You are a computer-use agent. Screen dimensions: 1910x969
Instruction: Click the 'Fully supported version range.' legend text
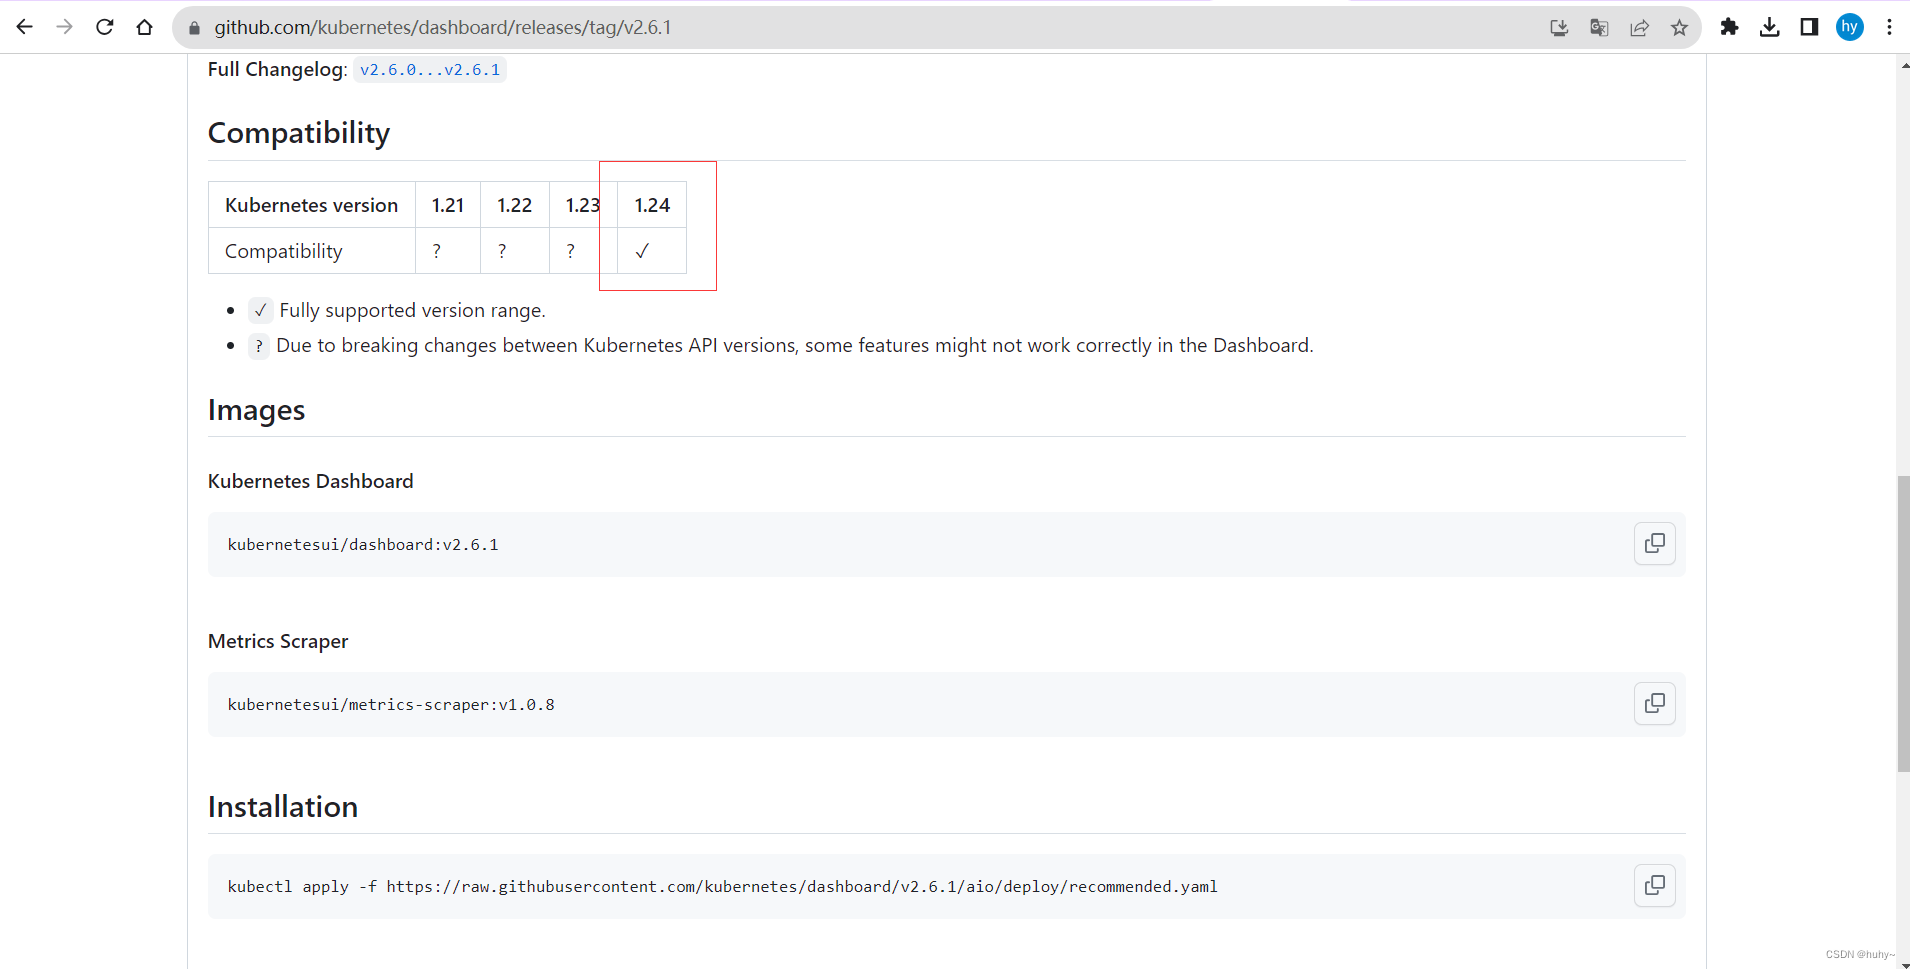click(x=413, y=311)
